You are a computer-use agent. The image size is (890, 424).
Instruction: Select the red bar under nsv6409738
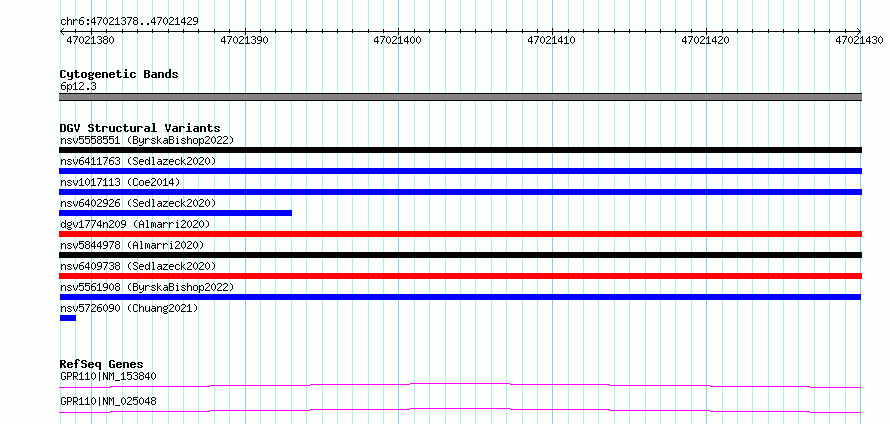[x=460, y=276]
